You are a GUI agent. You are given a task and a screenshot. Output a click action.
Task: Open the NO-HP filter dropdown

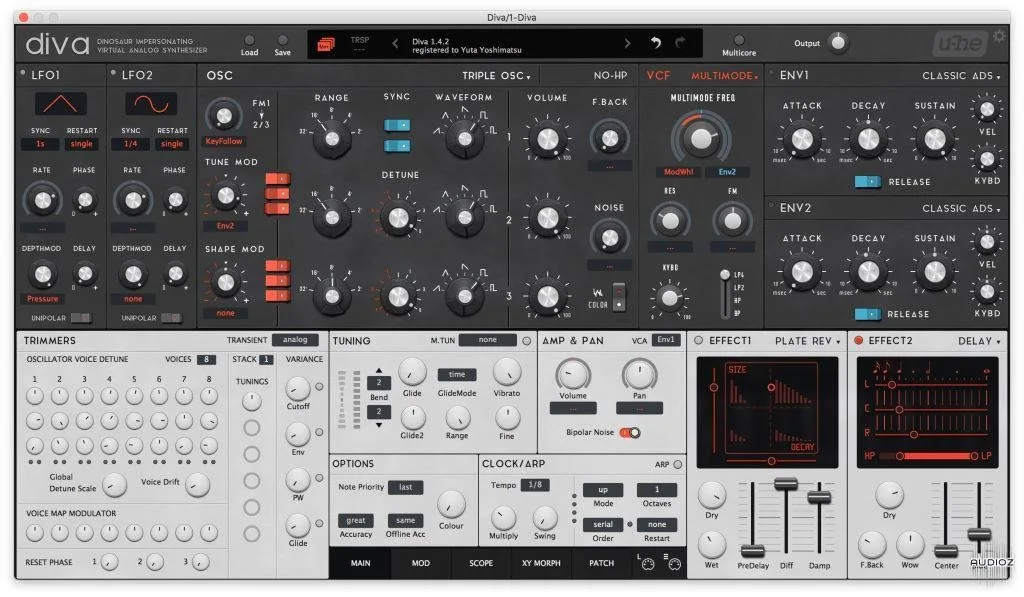point(610,76)
